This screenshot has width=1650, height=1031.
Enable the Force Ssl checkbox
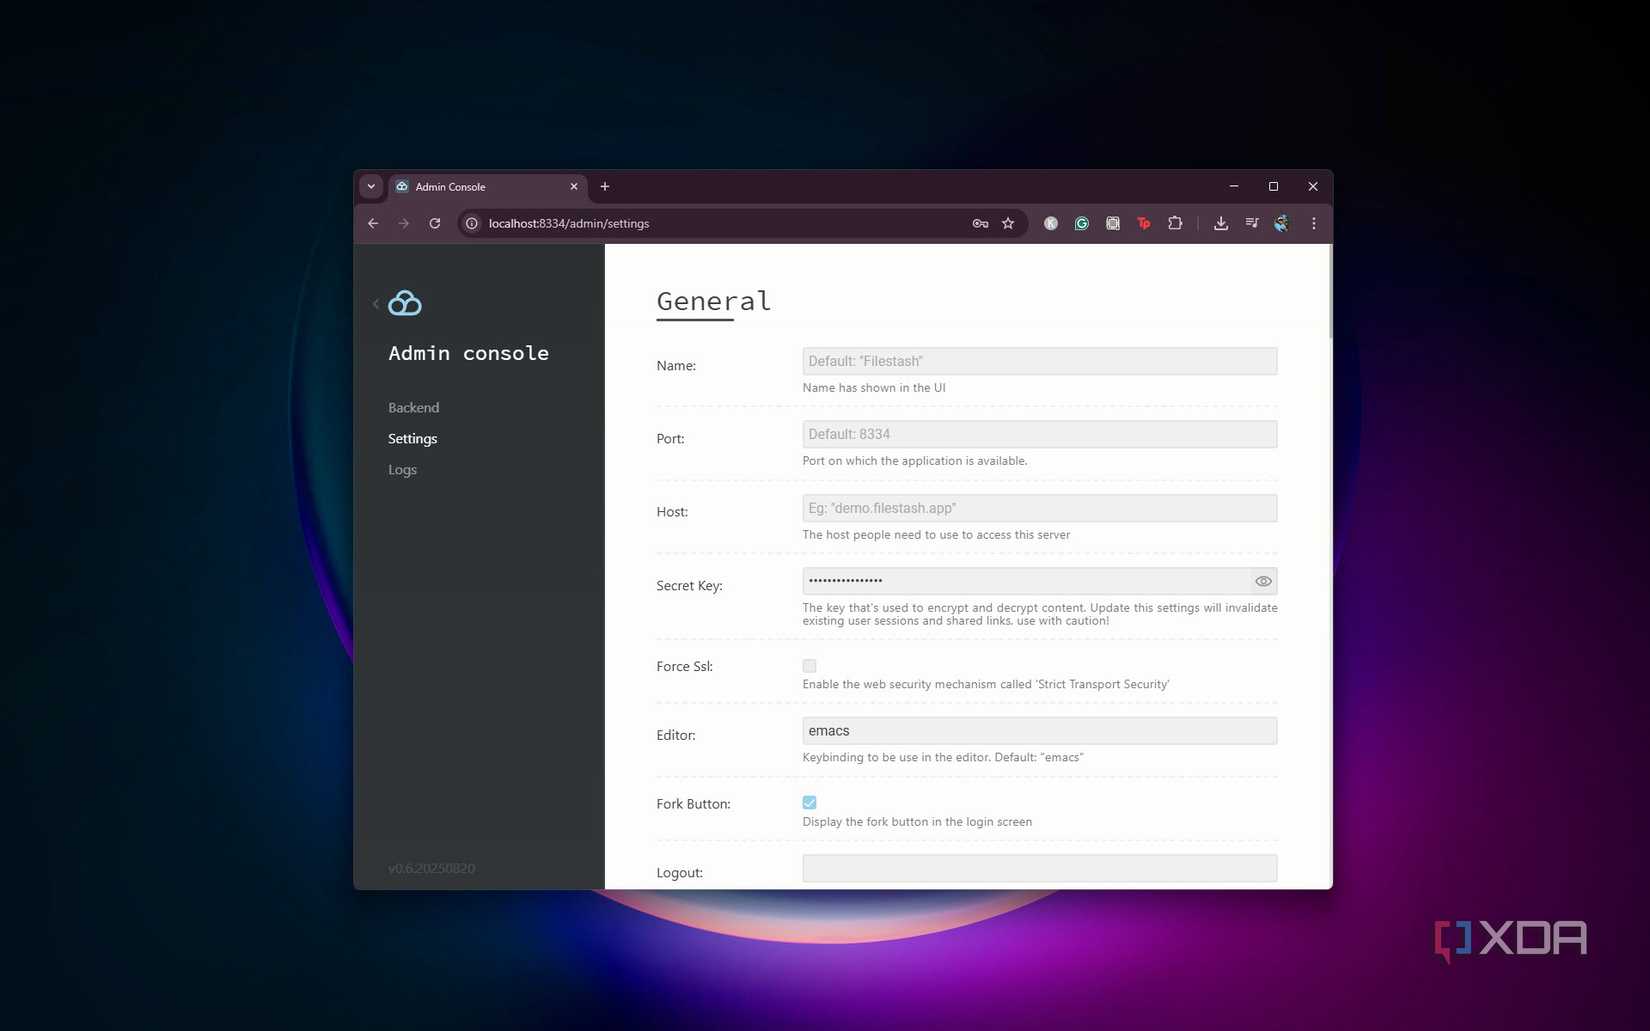pyautogui.click(x=809, y=665)
